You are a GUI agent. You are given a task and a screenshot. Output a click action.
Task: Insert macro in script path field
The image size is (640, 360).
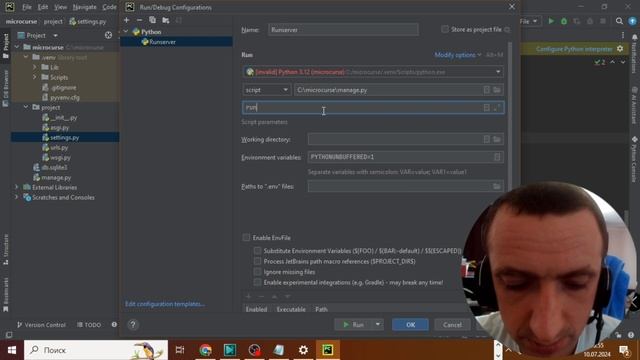click(x=487, y=90)
